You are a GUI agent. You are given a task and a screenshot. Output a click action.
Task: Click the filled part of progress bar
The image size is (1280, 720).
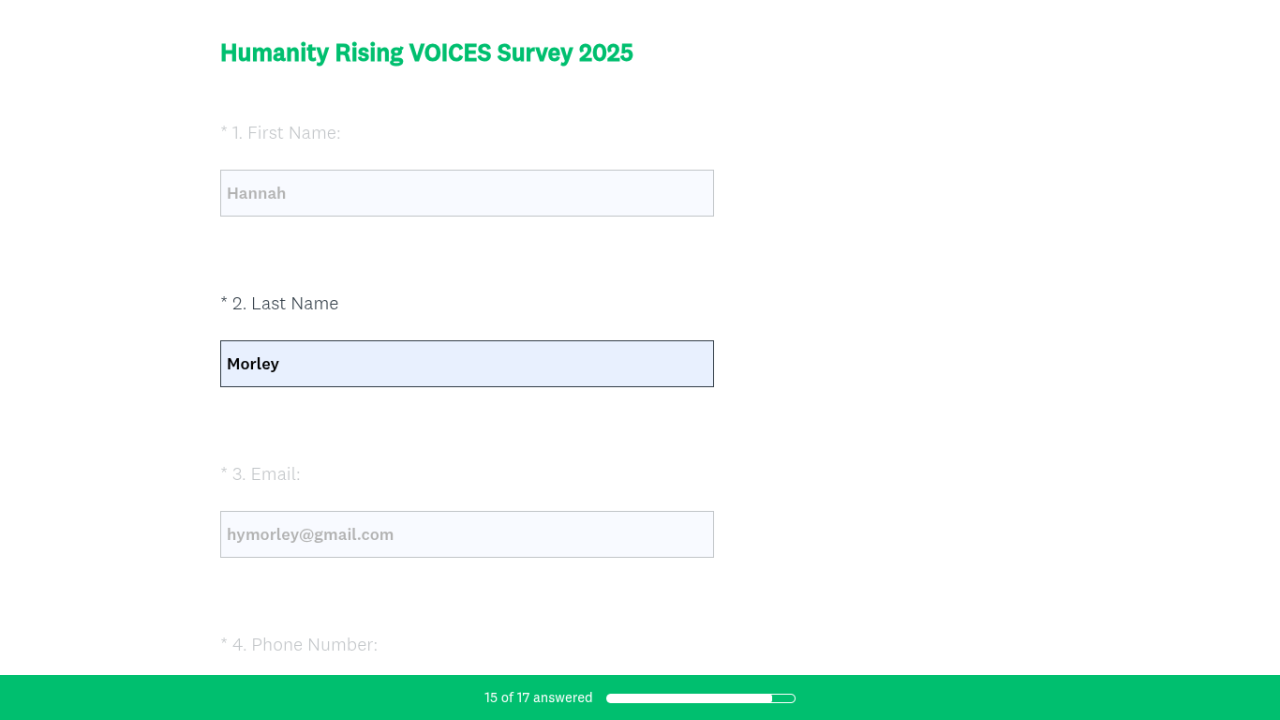pyautogui.click(x=688, y=698)
